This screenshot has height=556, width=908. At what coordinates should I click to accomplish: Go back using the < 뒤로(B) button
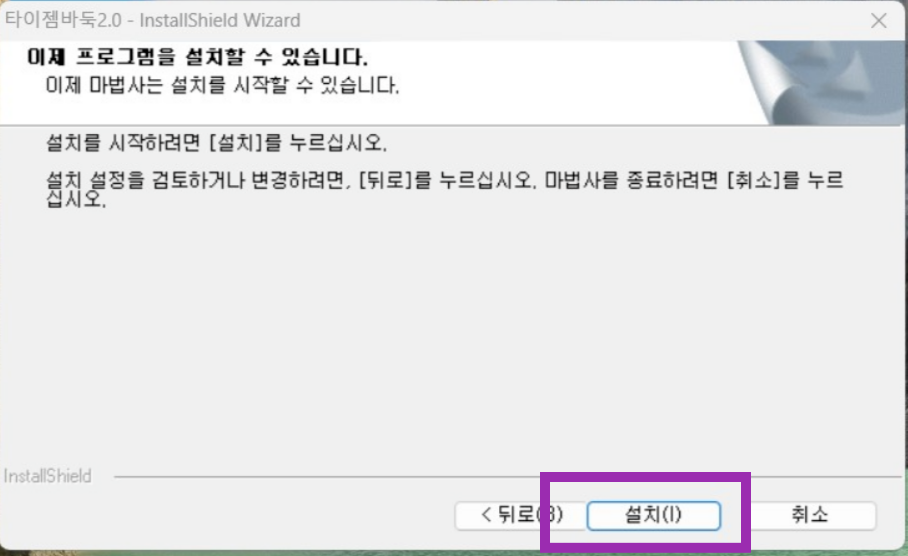point(519,515)
